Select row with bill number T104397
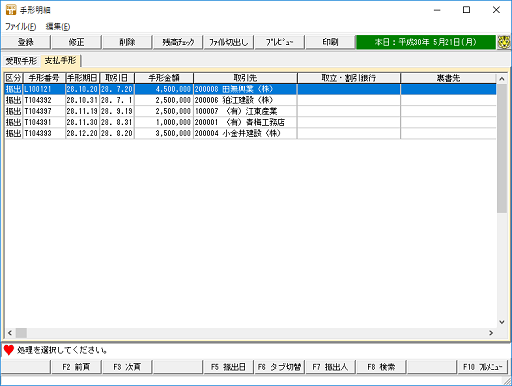The width and height of the screenshot is (512, 386). [250, 111]
